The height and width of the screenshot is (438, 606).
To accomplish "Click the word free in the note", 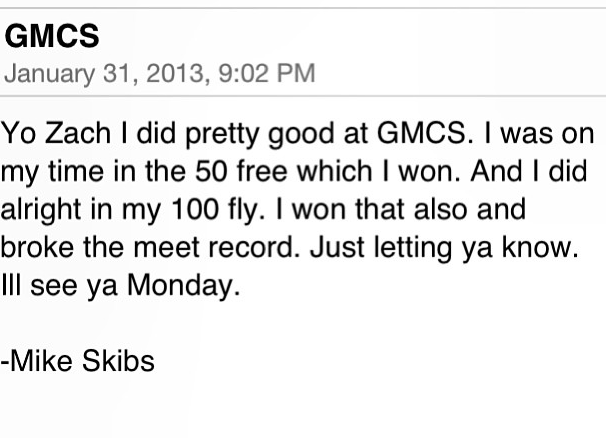I will coord(262,171).
